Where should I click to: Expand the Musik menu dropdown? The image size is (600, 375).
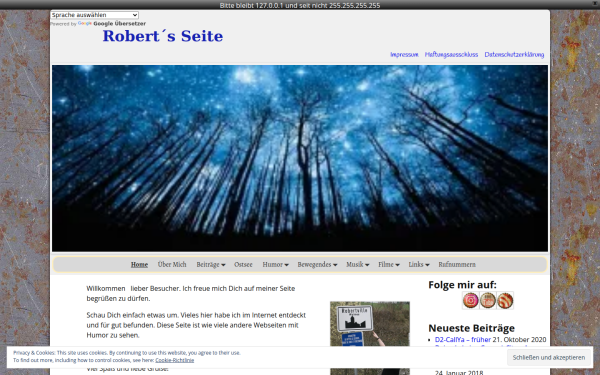click(358, 264)
